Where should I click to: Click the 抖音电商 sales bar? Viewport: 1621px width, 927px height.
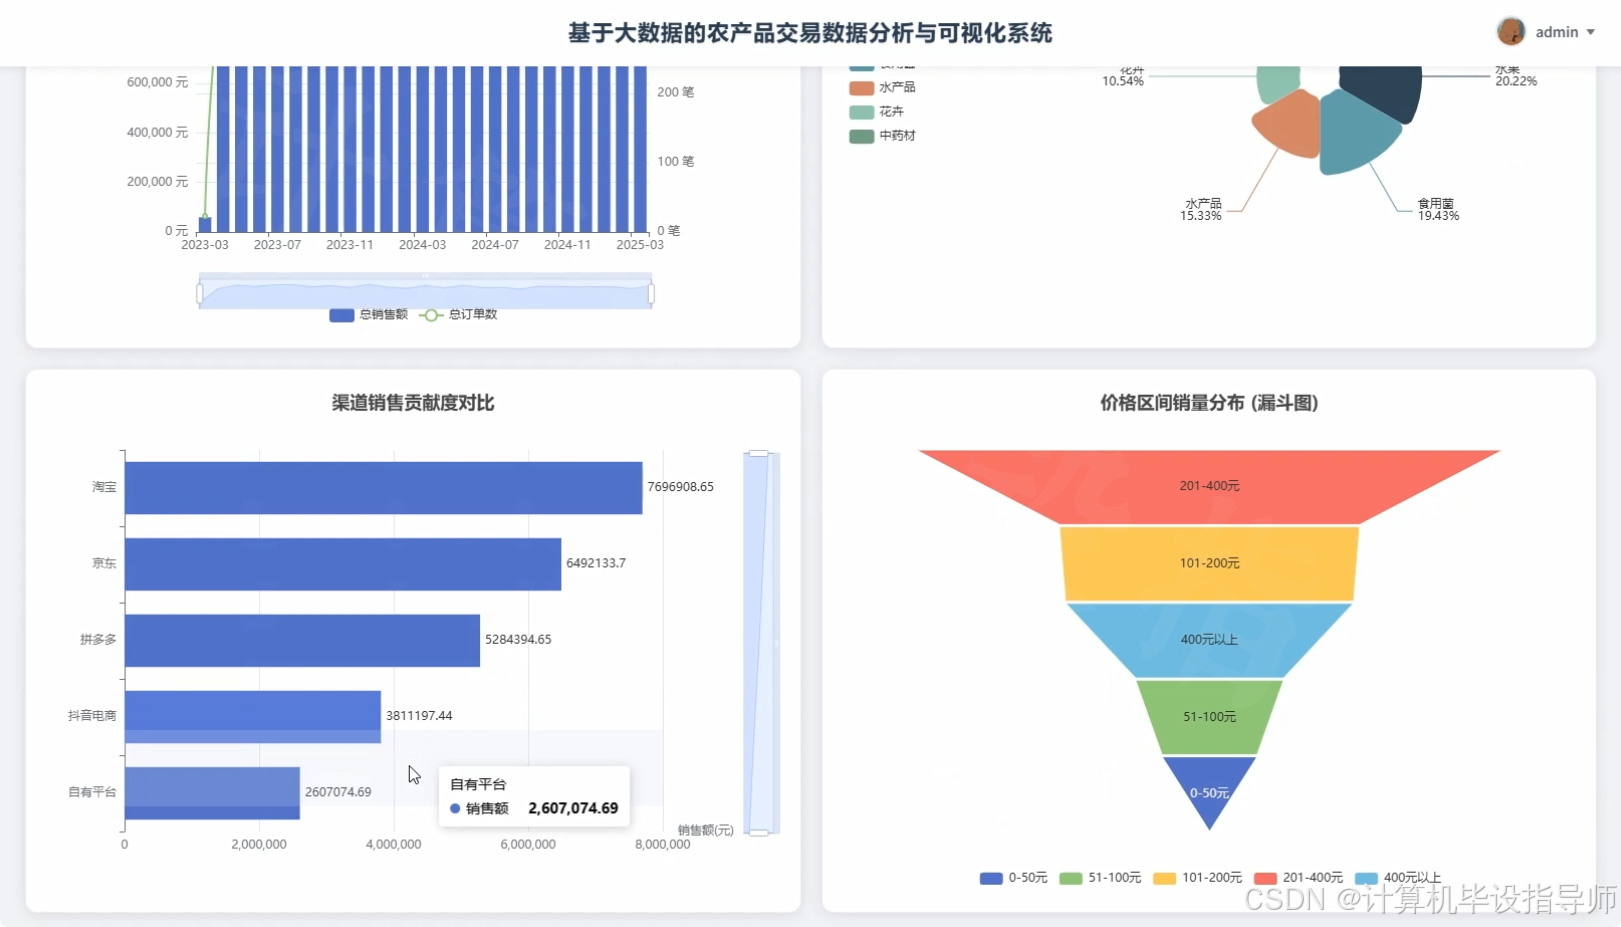(253, 716)
